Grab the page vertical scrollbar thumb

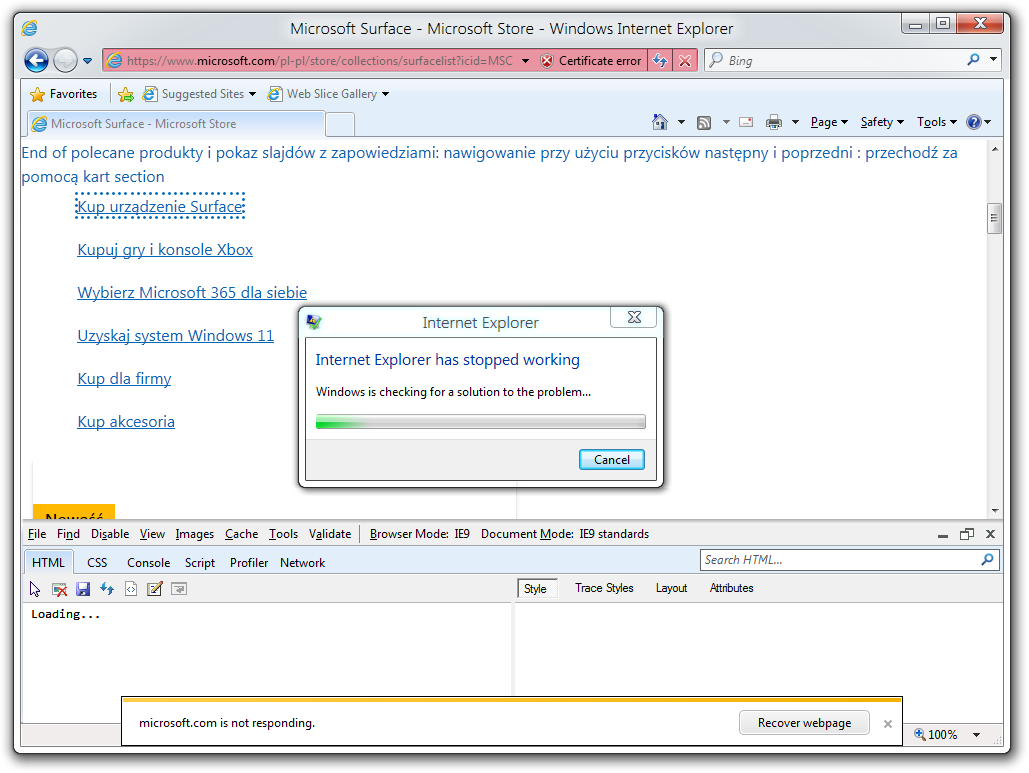coord(994,219)
